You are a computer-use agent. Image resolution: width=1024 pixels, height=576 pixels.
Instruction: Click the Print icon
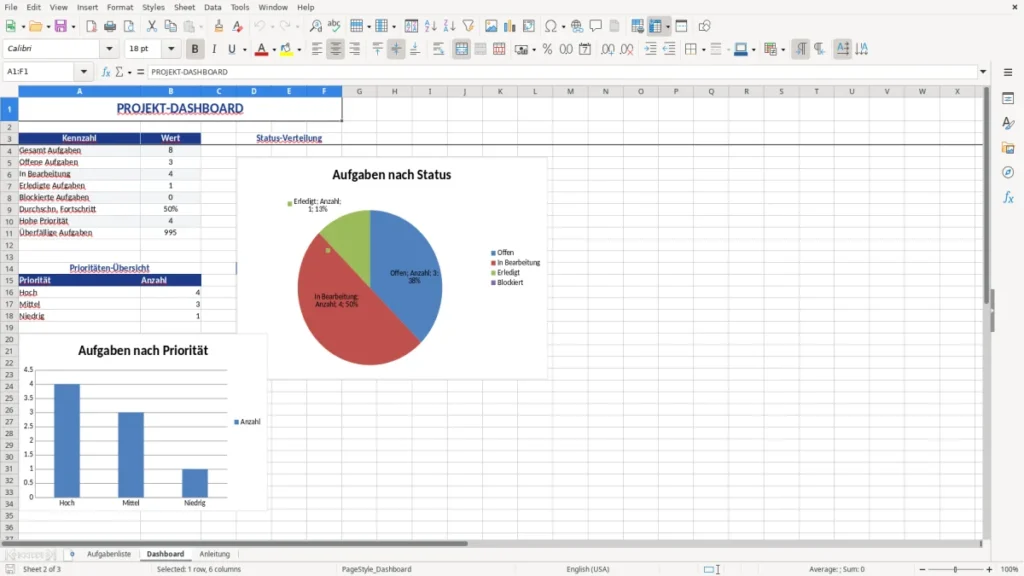tap(110, 26)
